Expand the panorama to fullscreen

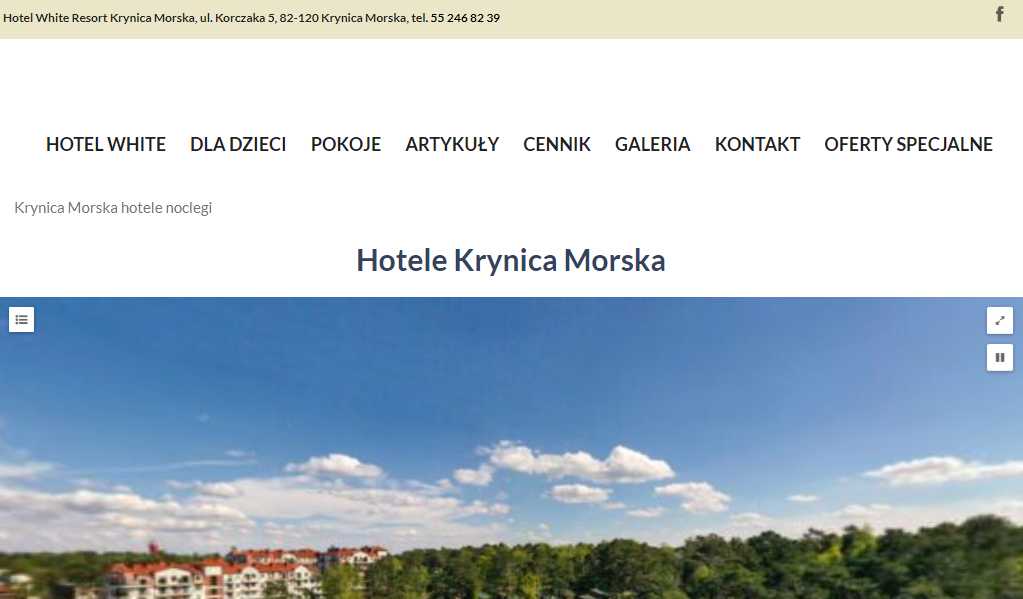pyautogui.click(x=1000, y=320)
